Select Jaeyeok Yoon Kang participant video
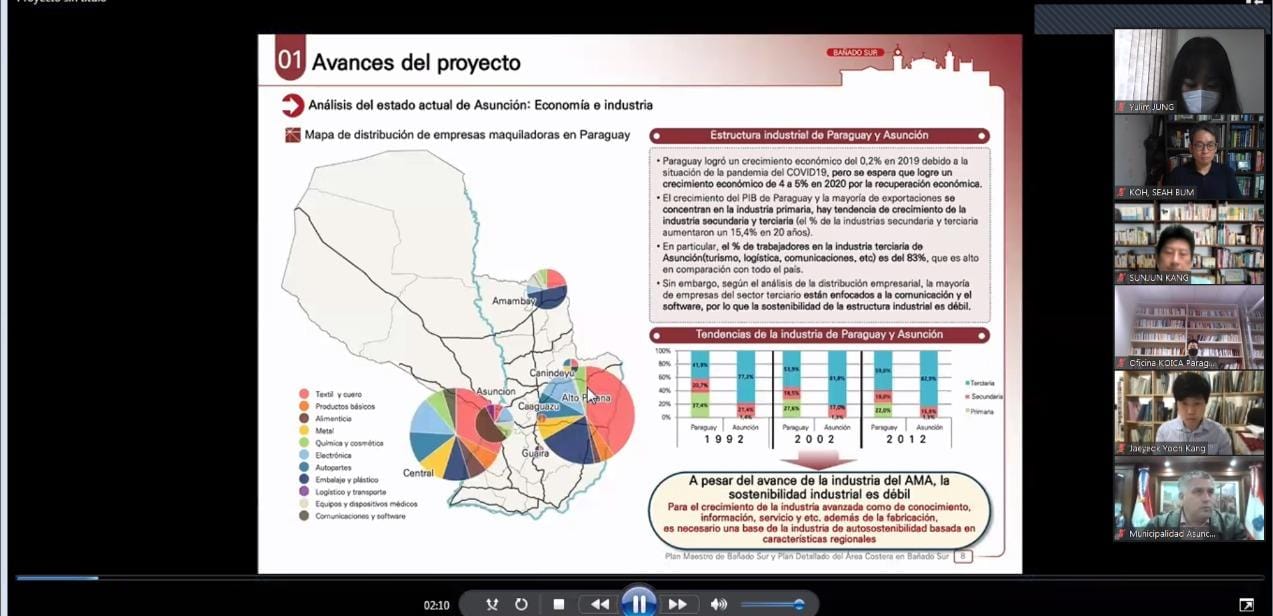Viewport: 1273px width, 616px height. point(1189,413)
